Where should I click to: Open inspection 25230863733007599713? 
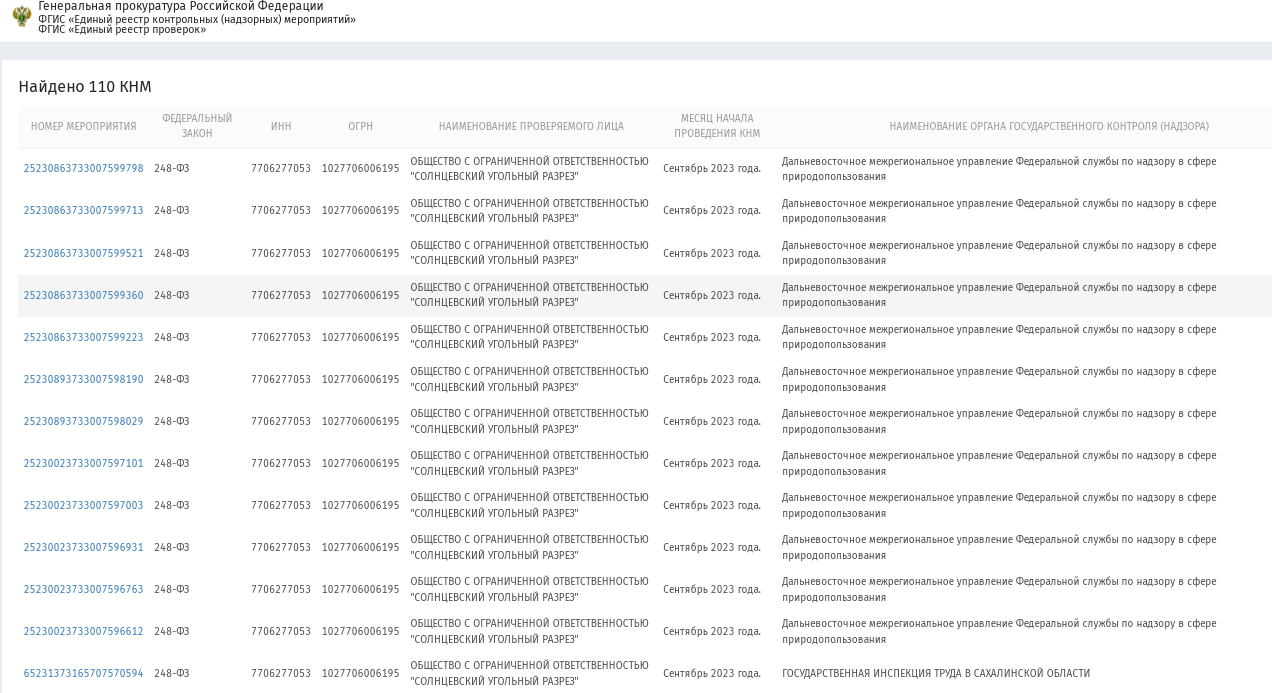click(x=84, y=210)
